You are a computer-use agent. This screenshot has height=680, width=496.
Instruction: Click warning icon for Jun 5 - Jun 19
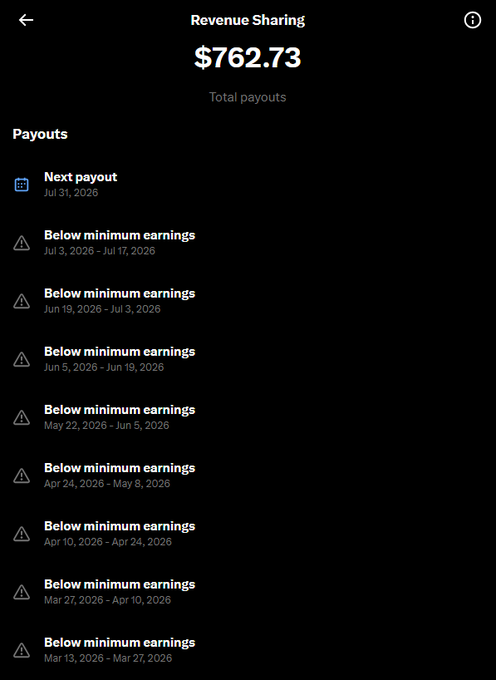coord(22,359)
